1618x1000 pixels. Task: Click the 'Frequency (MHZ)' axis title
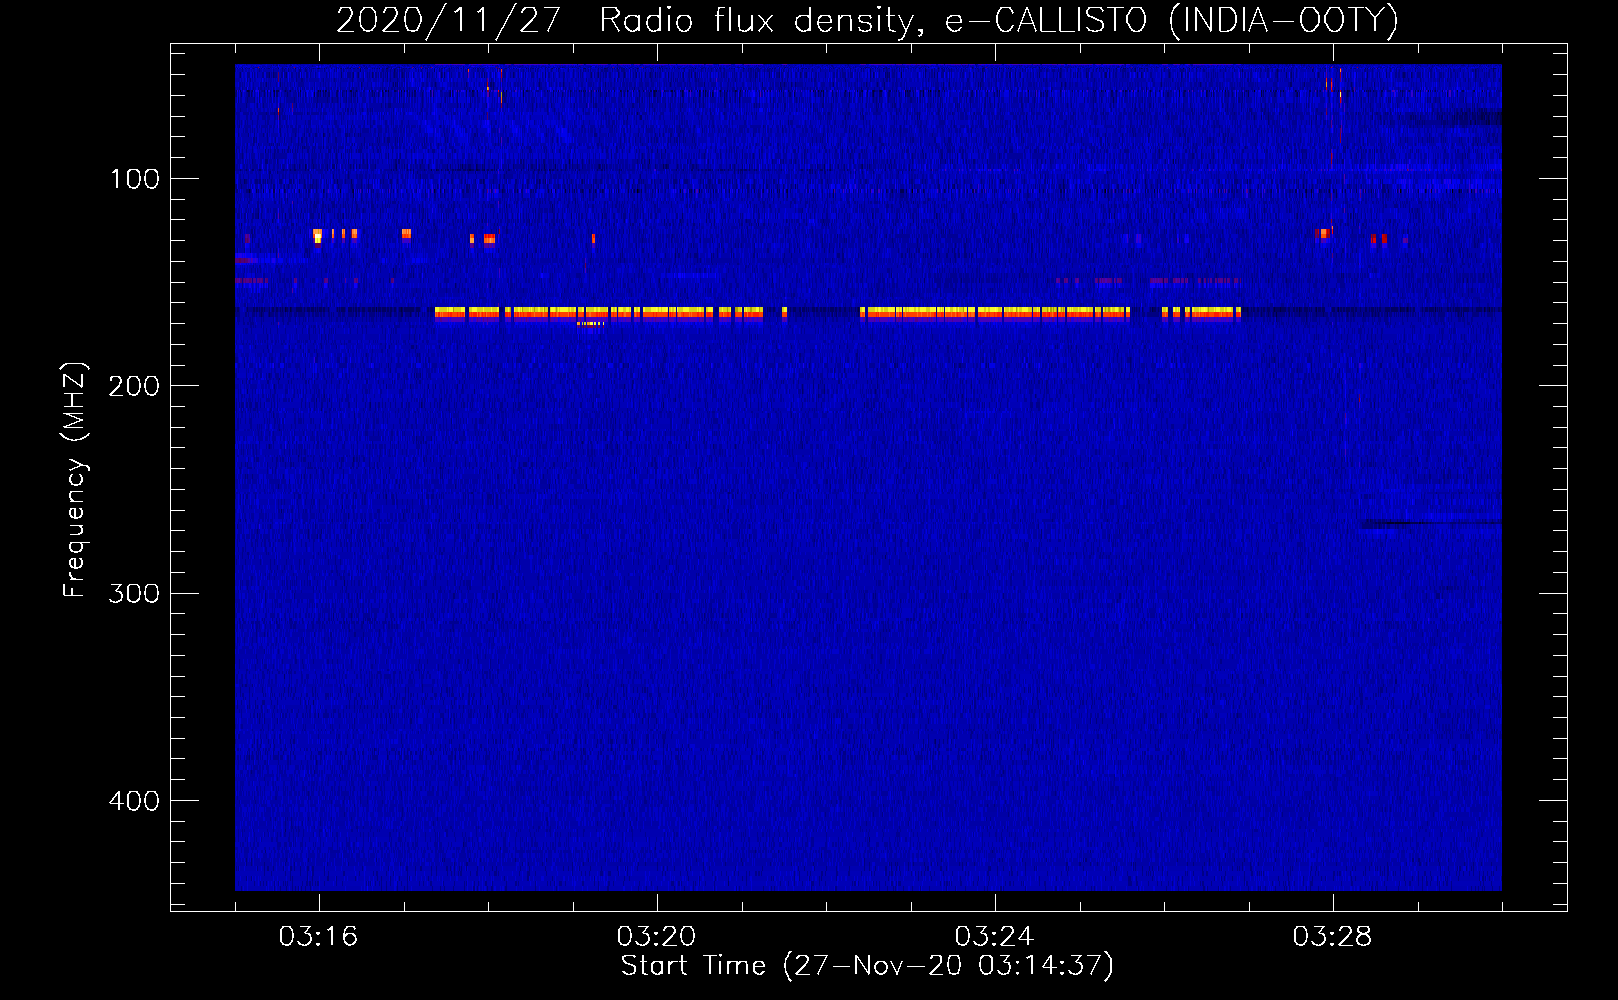(x=75, y=480)
